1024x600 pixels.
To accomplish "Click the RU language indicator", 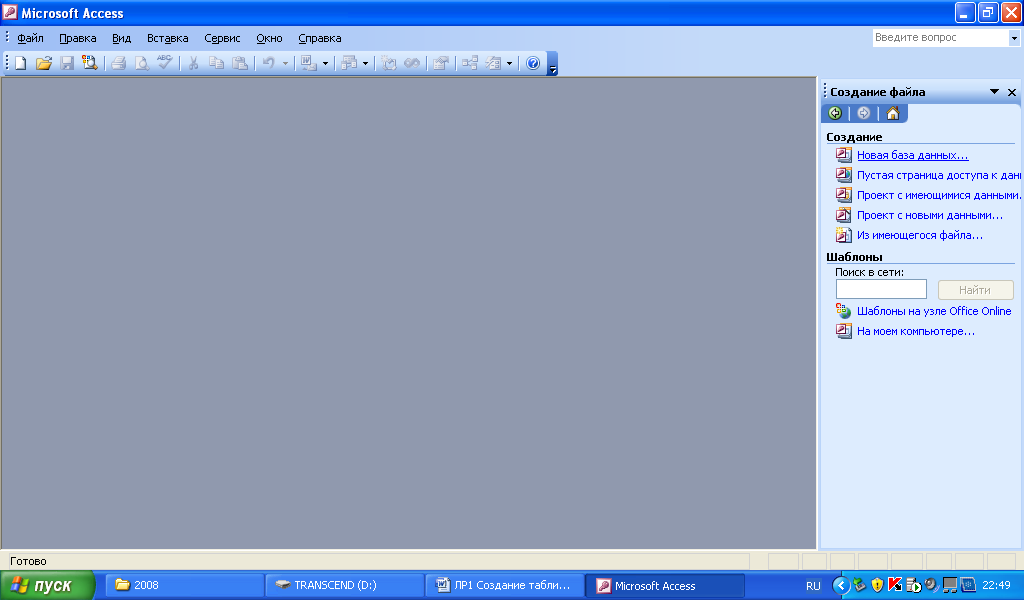I will click(812, 586).
